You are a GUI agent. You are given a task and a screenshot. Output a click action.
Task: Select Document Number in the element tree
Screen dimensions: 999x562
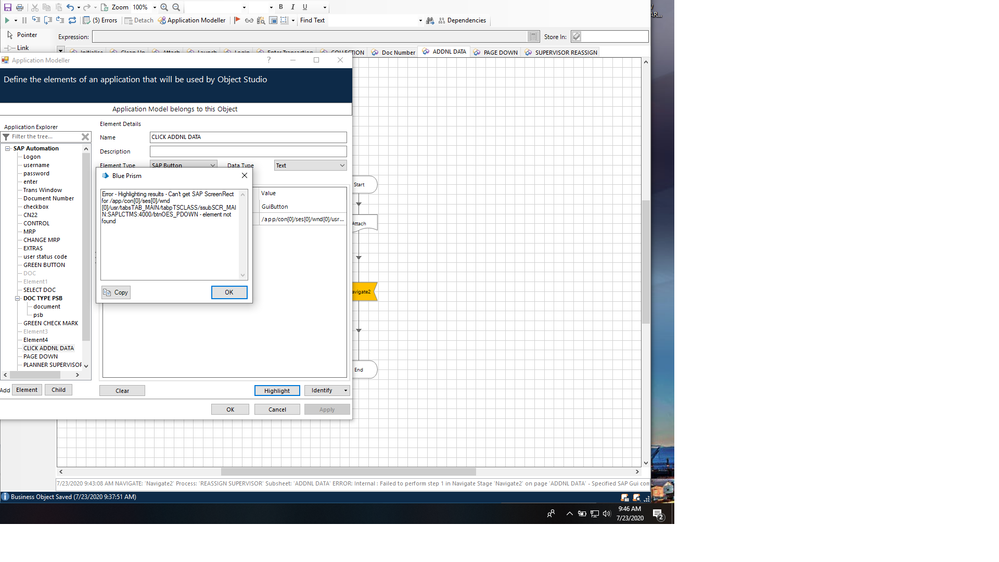tap(48, 199)
